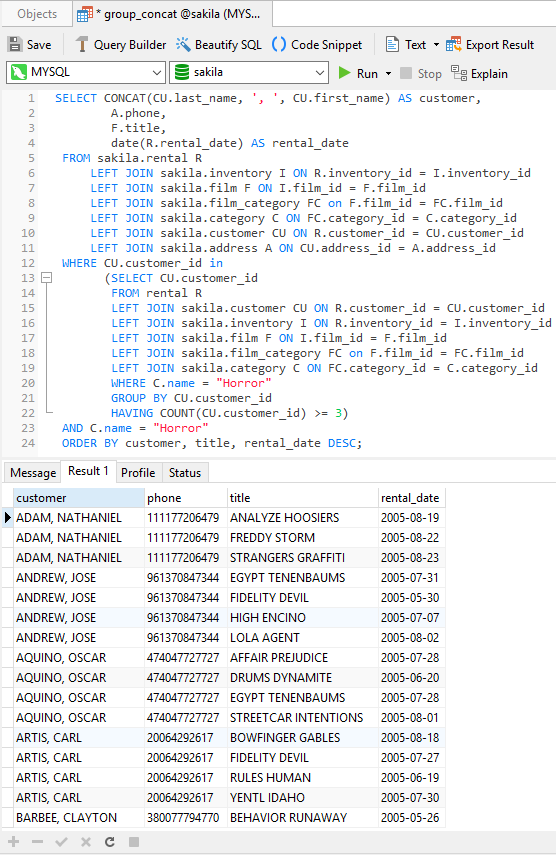Click the apply changes checkmark icon

point(62,842)
